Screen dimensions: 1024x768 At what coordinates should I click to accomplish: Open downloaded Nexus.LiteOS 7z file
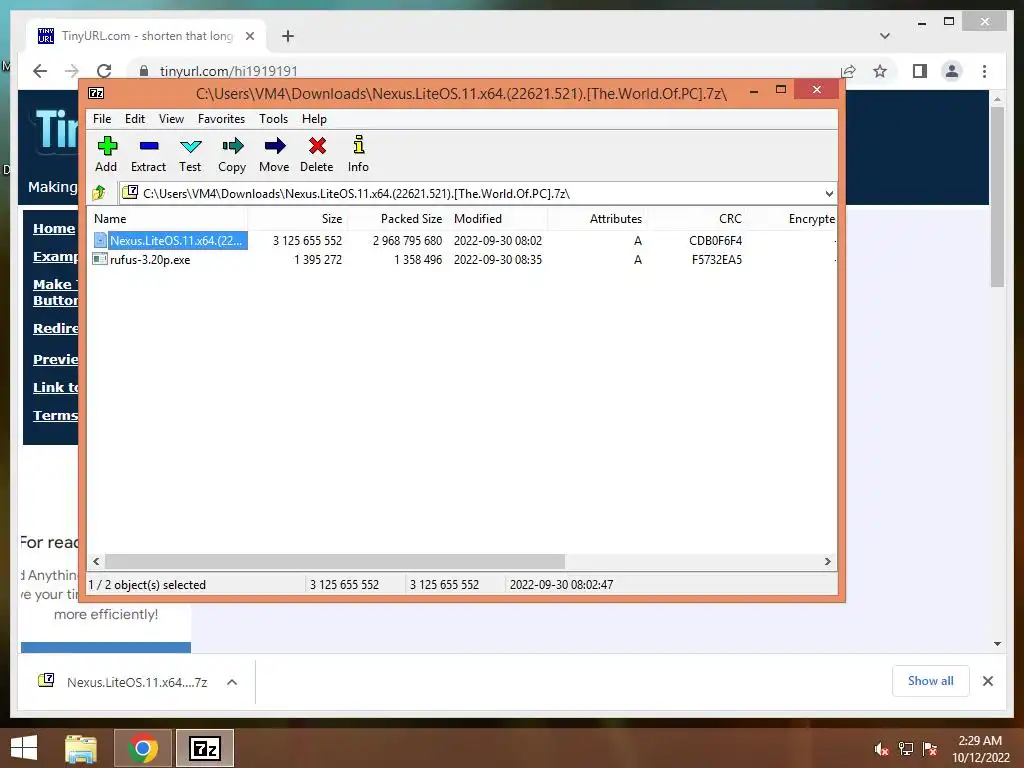coord(137,682)
